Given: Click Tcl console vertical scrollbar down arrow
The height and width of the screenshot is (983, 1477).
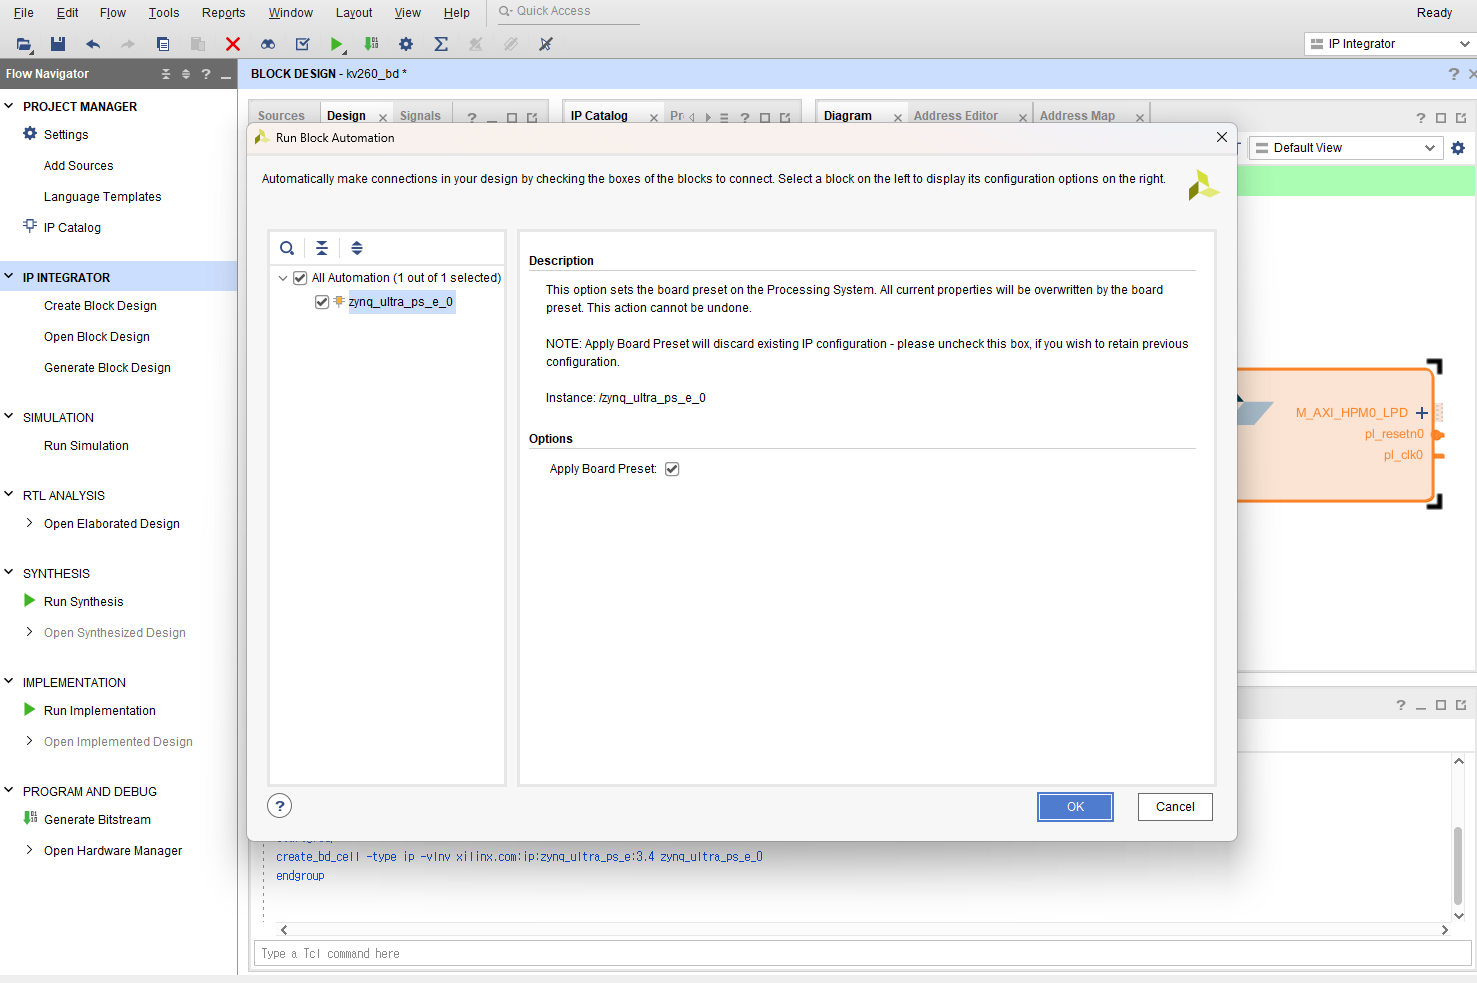Looking at the screenshot, I should (x=1458, y=915).
